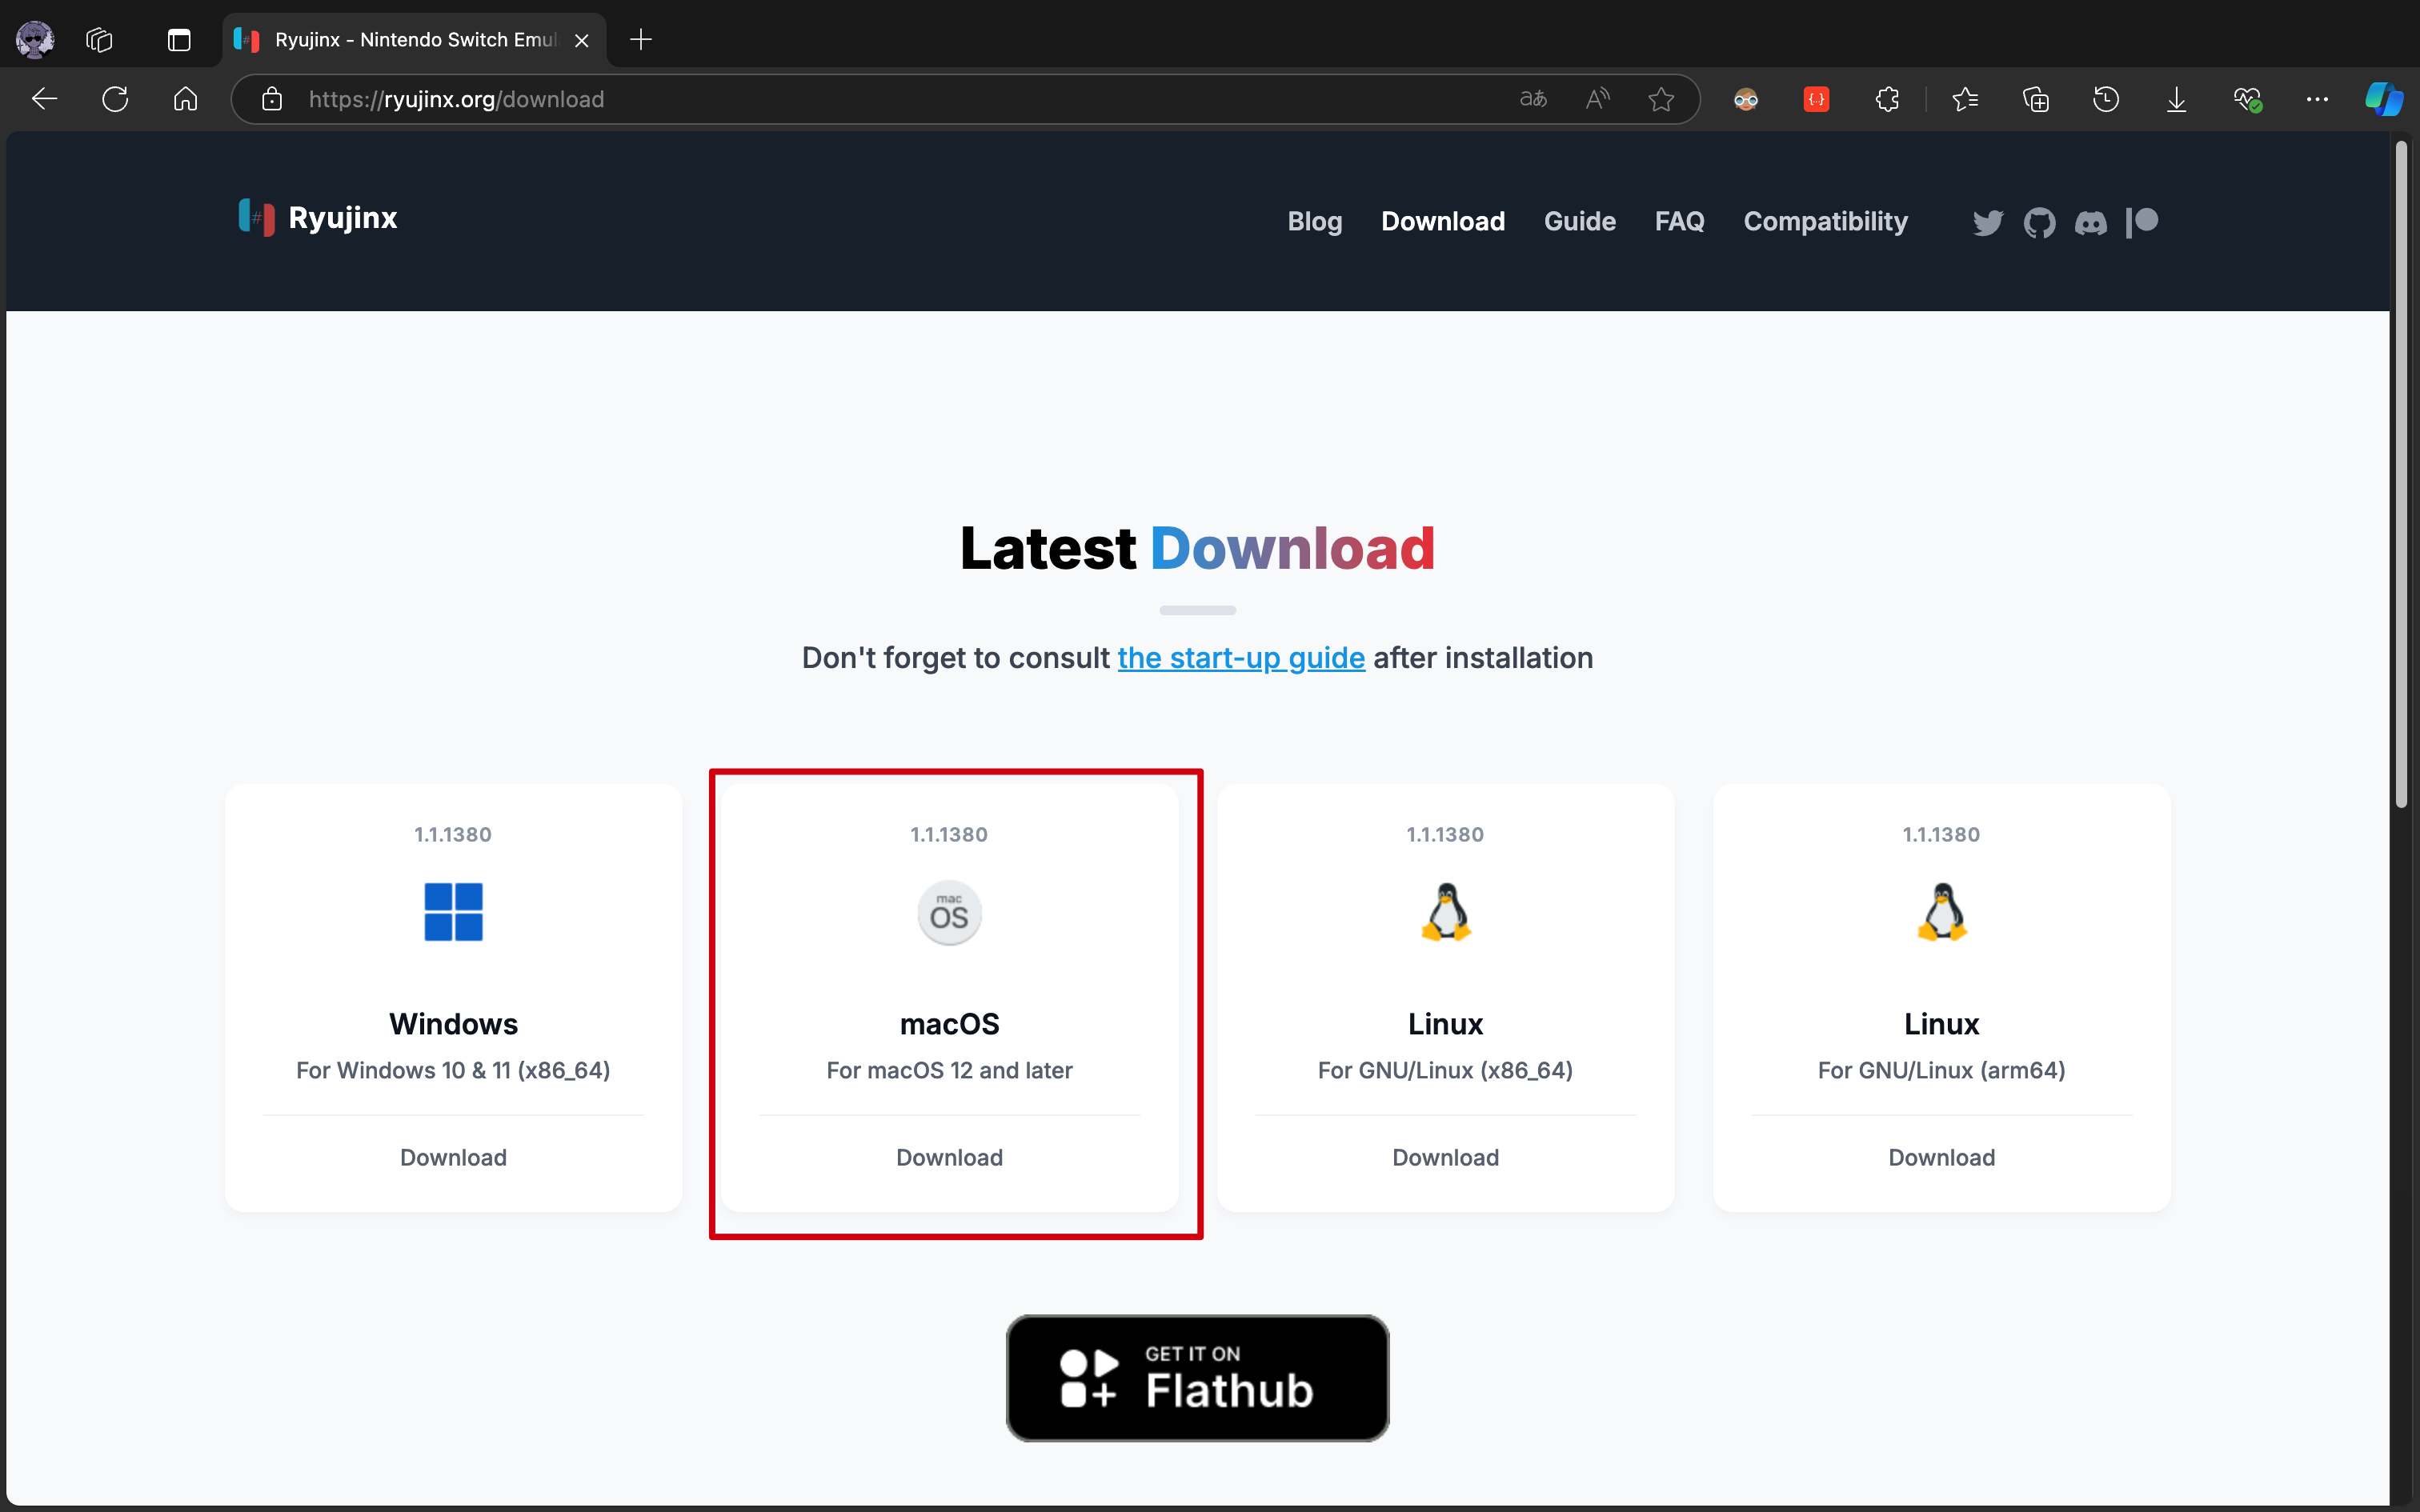Open browser Extensions puzzle icon

point(1887,99)
